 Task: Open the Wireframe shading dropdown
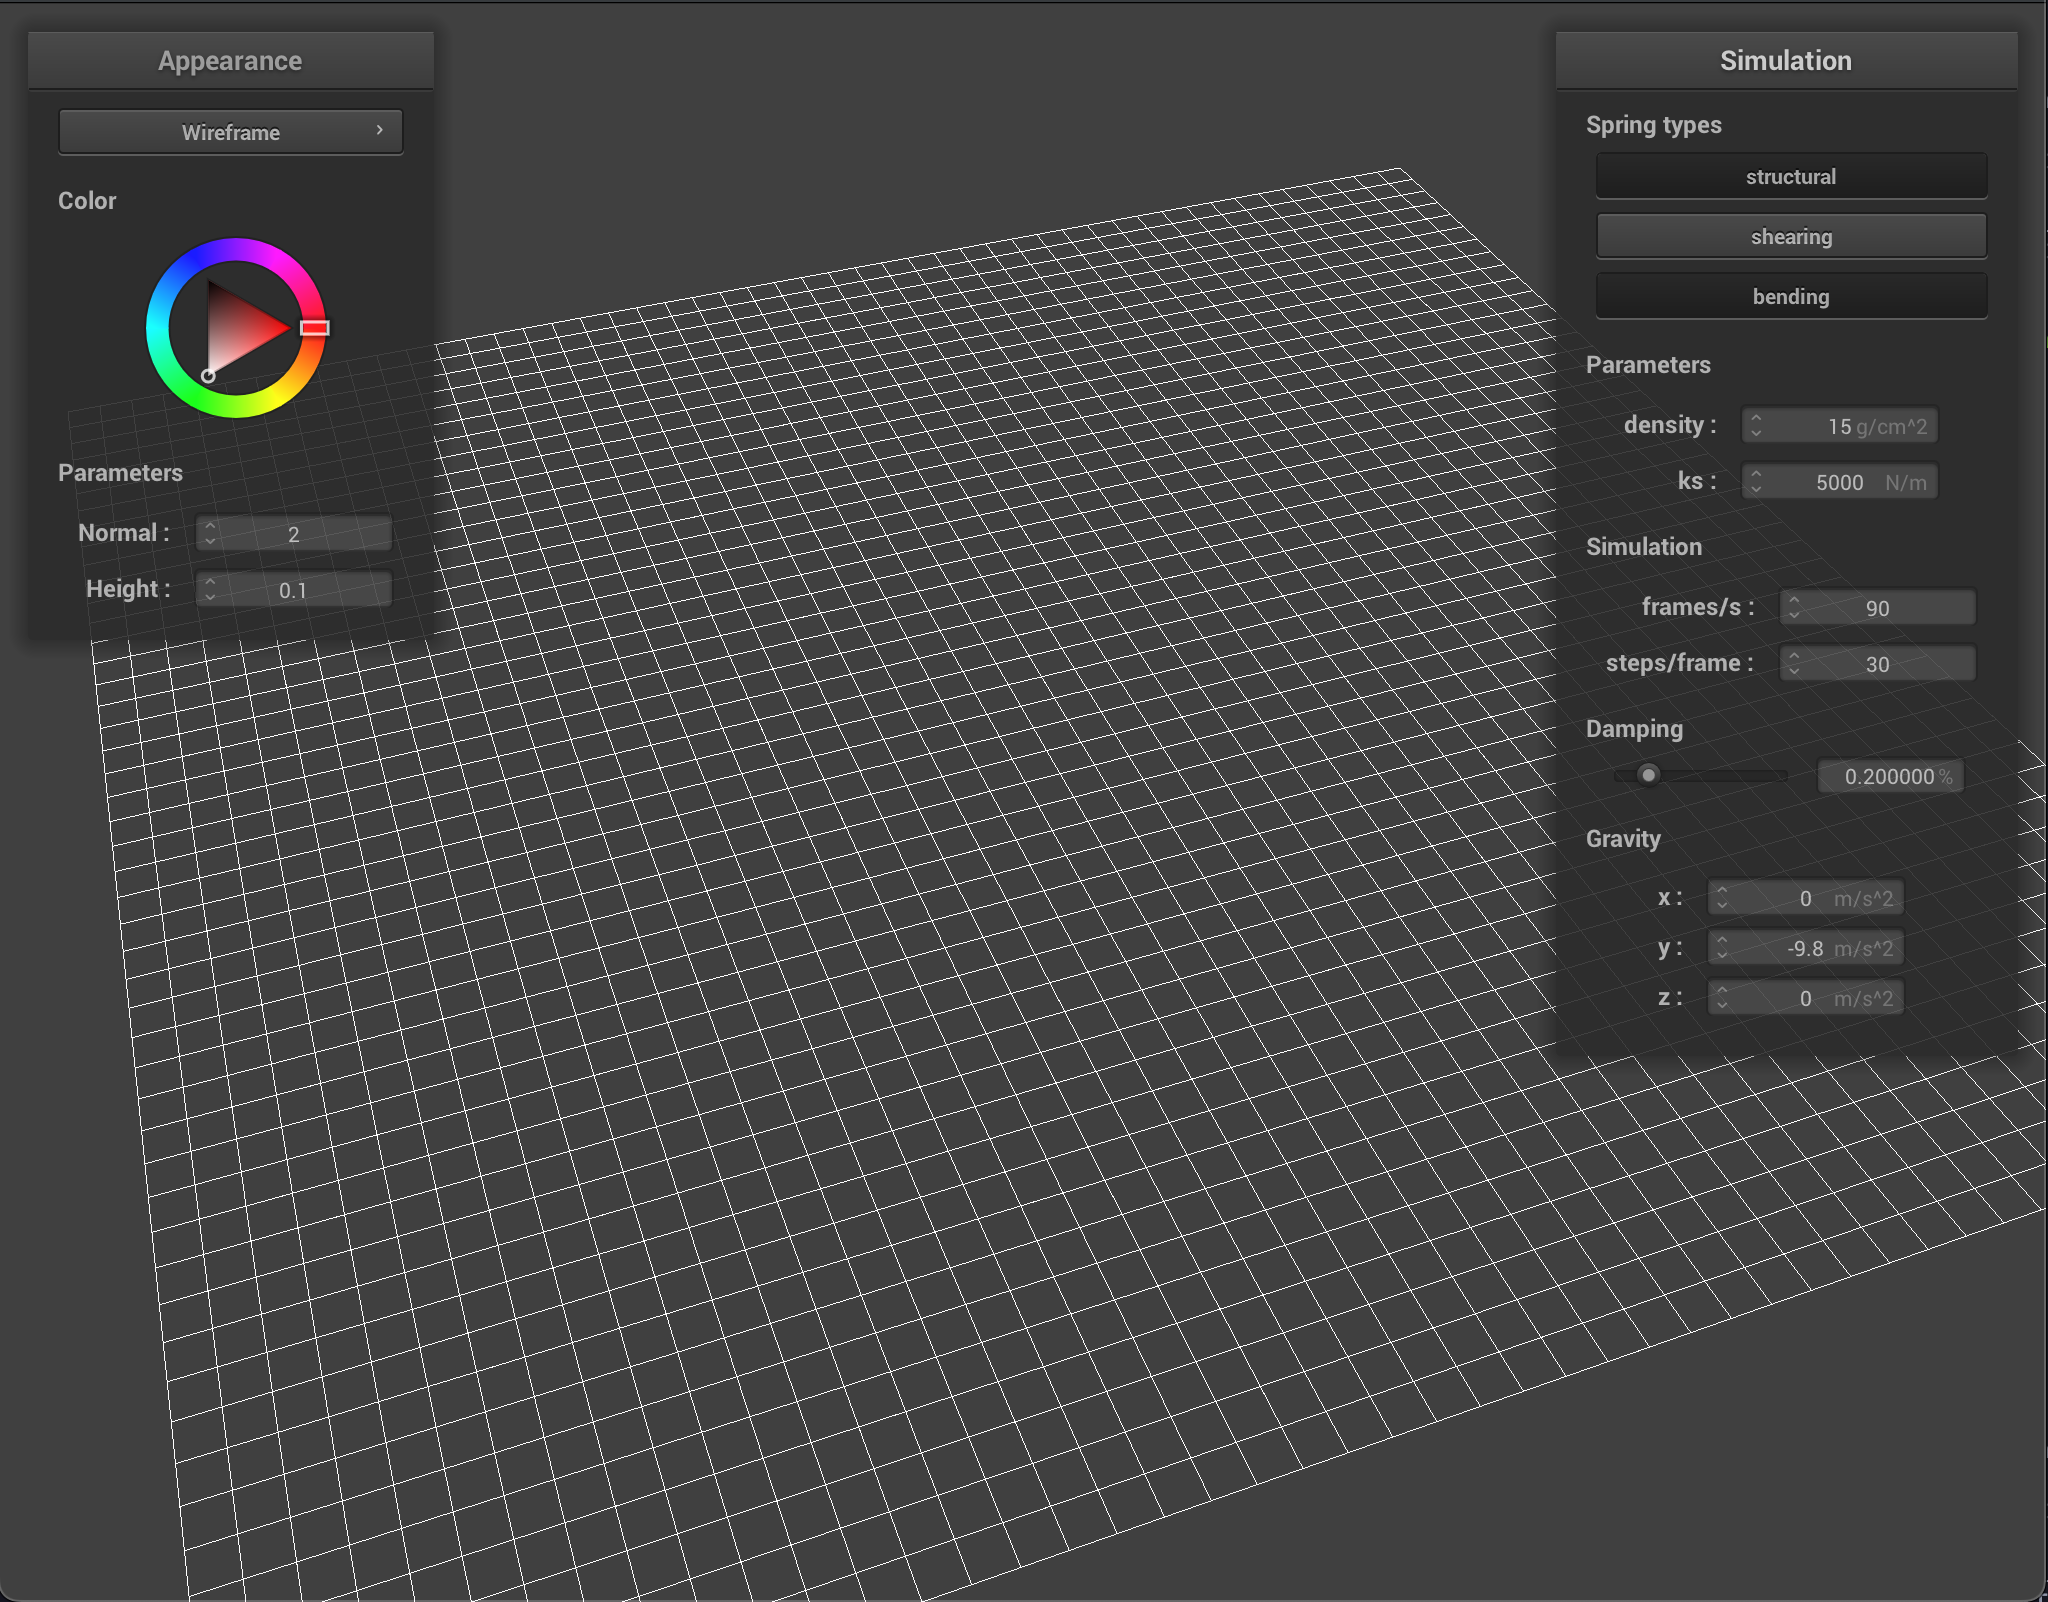230,132
